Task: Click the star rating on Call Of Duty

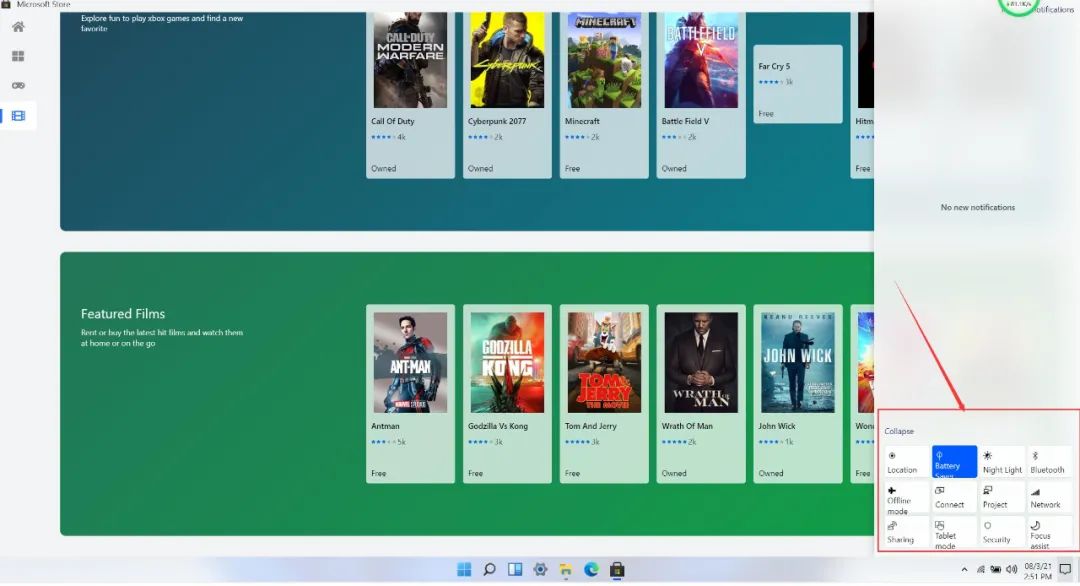Action: 382,137
